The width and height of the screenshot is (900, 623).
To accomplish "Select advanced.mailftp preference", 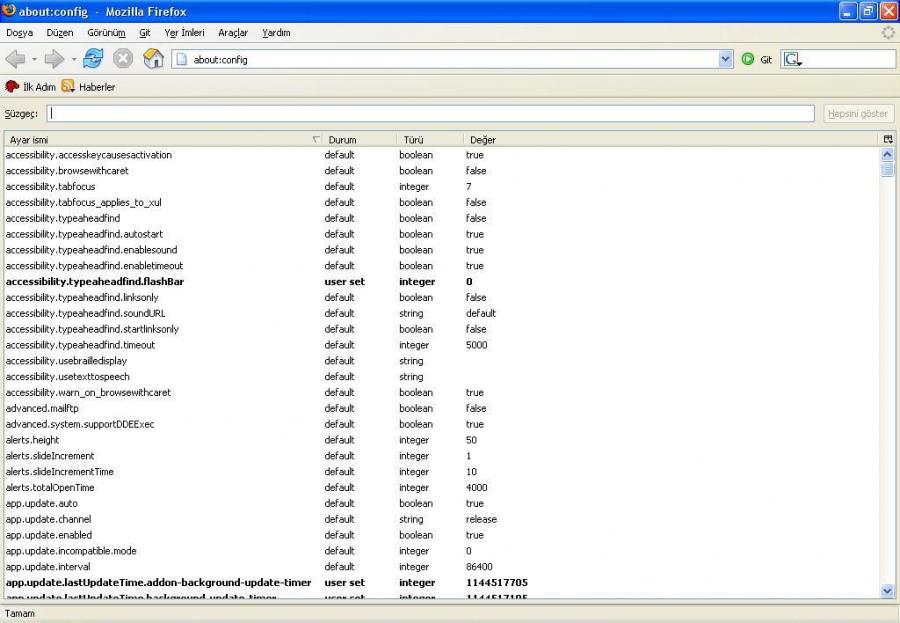I will pos(442,408).
